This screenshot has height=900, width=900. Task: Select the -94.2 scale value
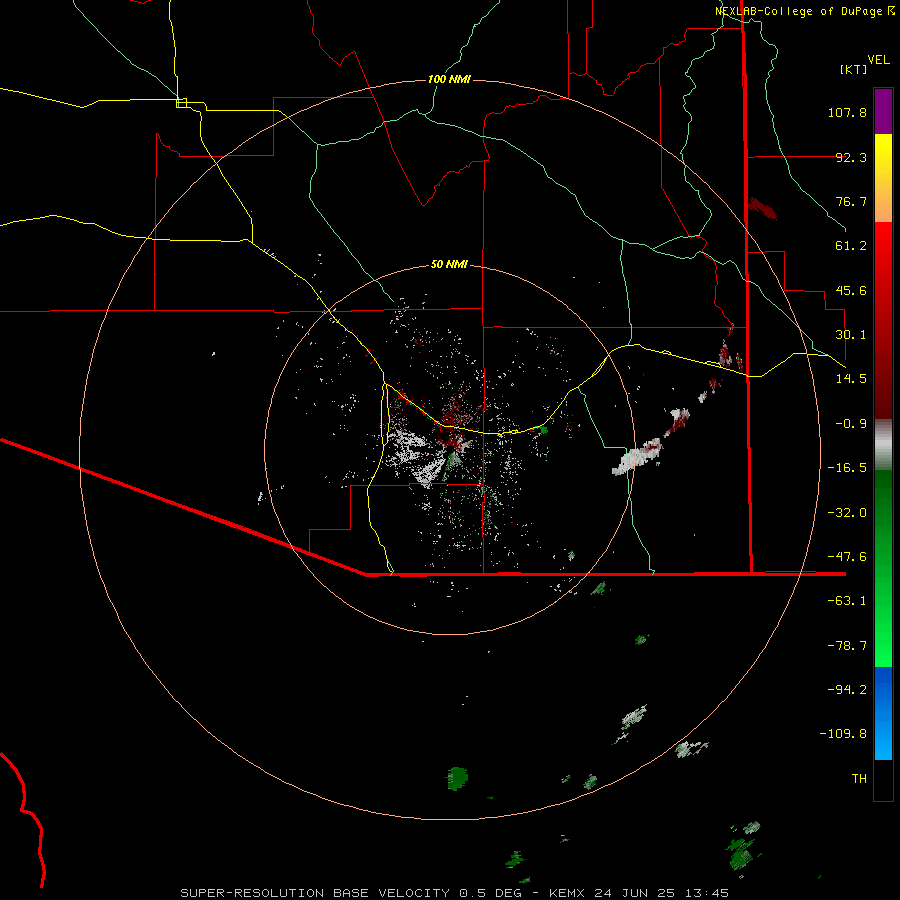coord(847,690)
